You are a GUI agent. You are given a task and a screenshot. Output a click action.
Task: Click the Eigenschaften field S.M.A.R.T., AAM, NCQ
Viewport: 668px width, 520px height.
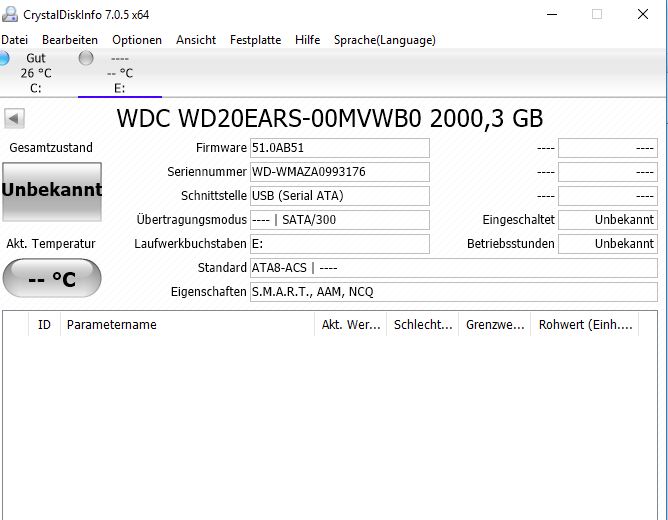(x=454, y=292)
